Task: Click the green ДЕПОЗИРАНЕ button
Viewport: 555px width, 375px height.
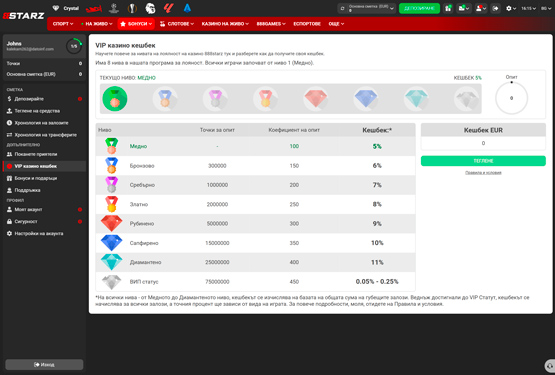Action: click(x=419, y=8)
